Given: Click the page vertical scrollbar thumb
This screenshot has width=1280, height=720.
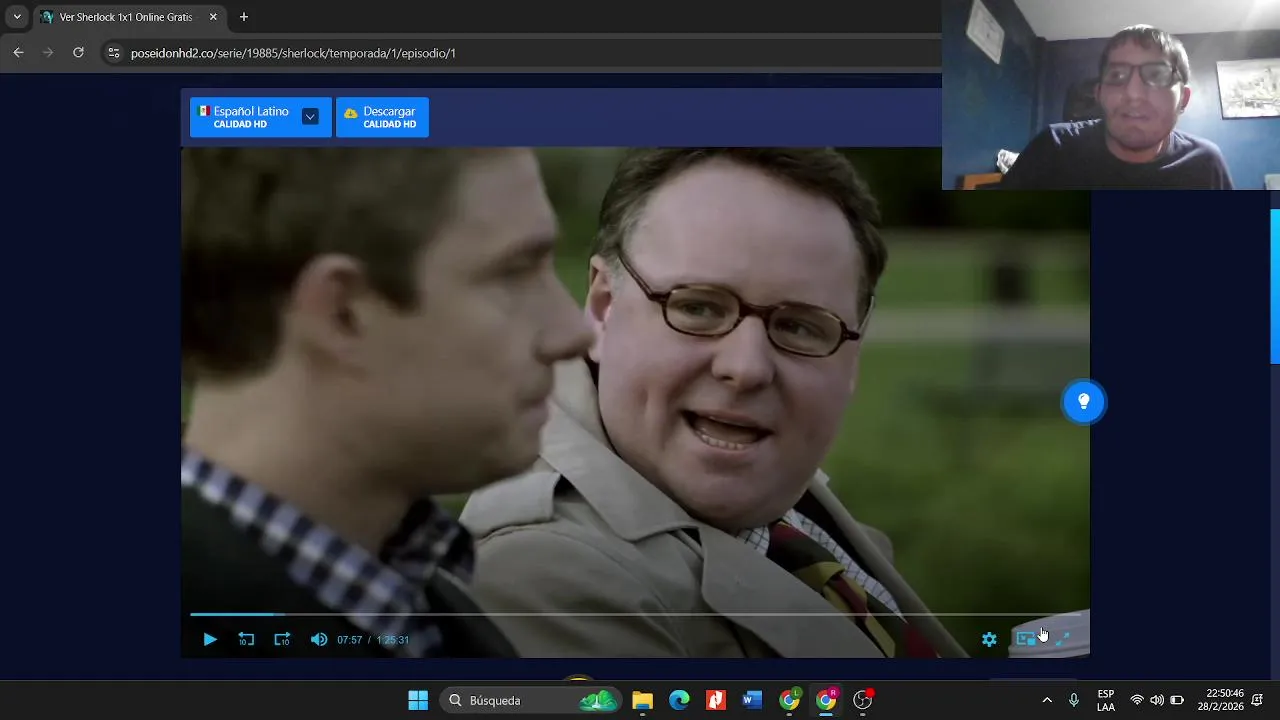Looking at the screenshot, I should pos(1275,287).
